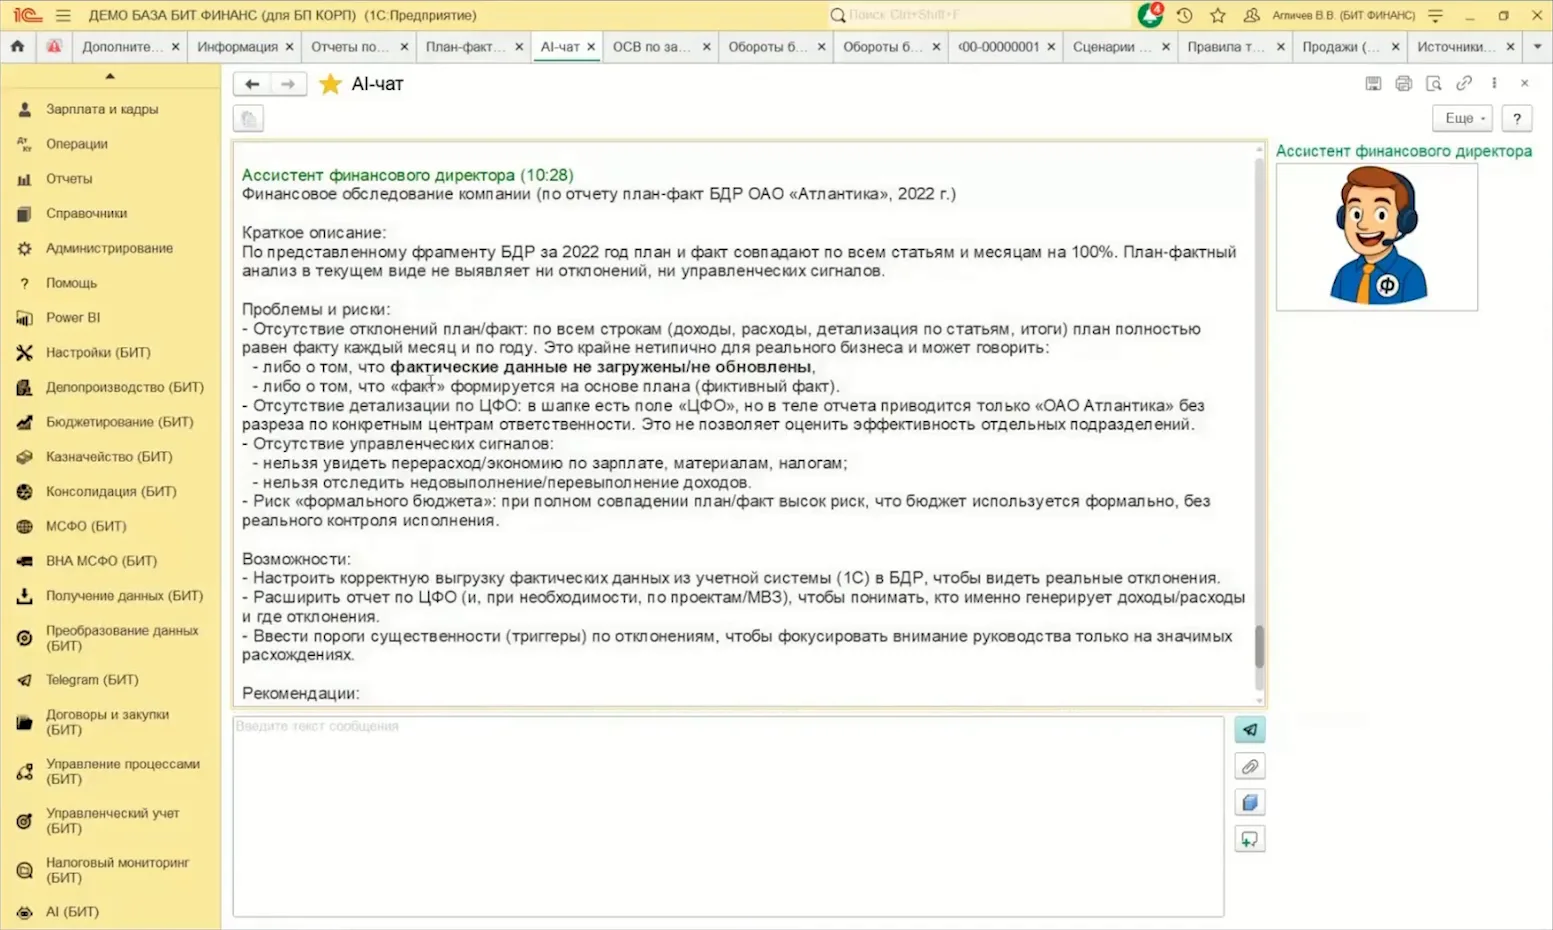The image size is (1553, 930).
Task: Expand the Еще dropdown button
Action: [1463, 118]
